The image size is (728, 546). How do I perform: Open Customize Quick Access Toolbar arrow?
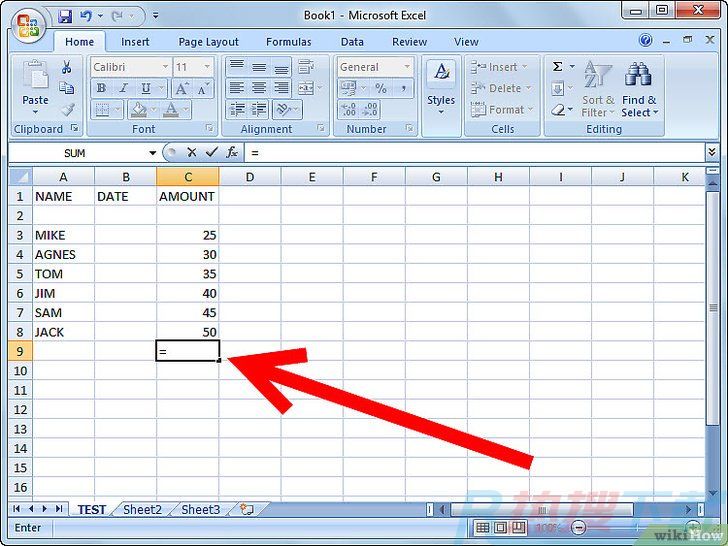156,16
